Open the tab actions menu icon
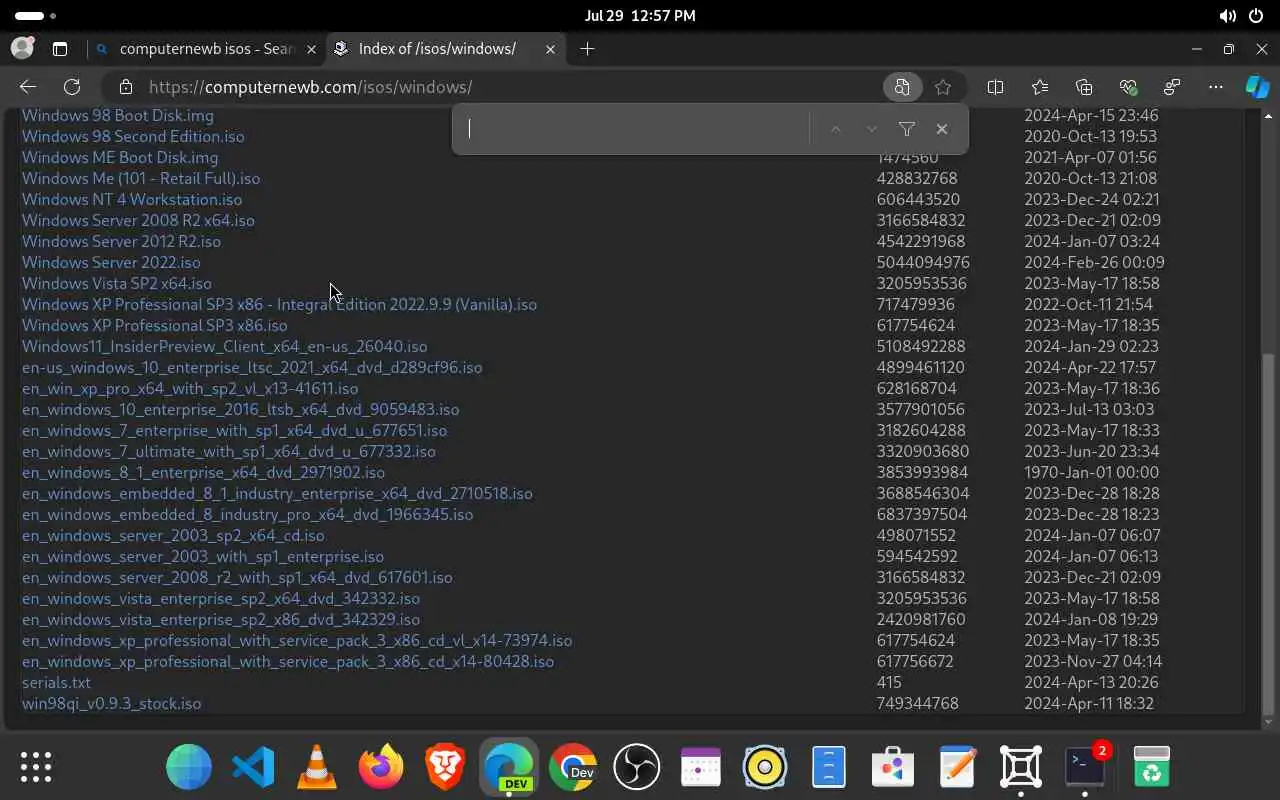The image size is (1280, 800). [60, 48]
